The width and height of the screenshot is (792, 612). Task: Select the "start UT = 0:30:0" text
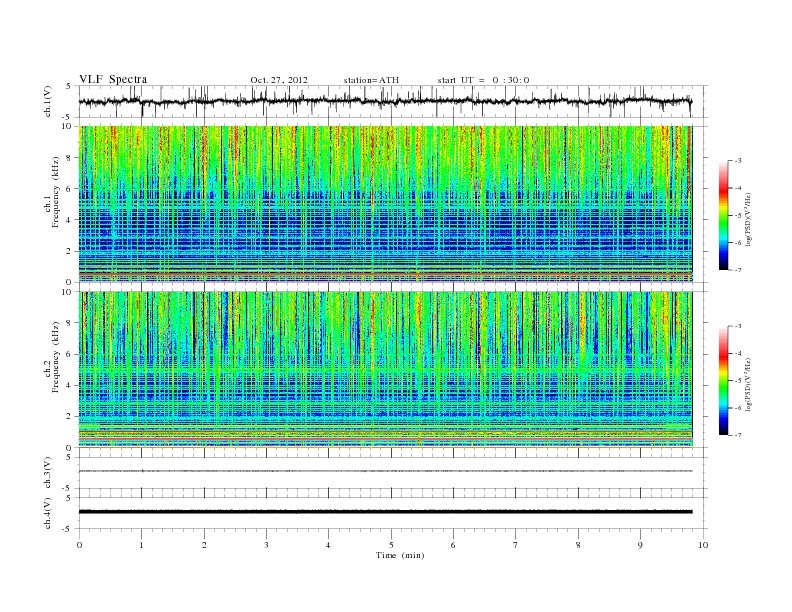483,80
